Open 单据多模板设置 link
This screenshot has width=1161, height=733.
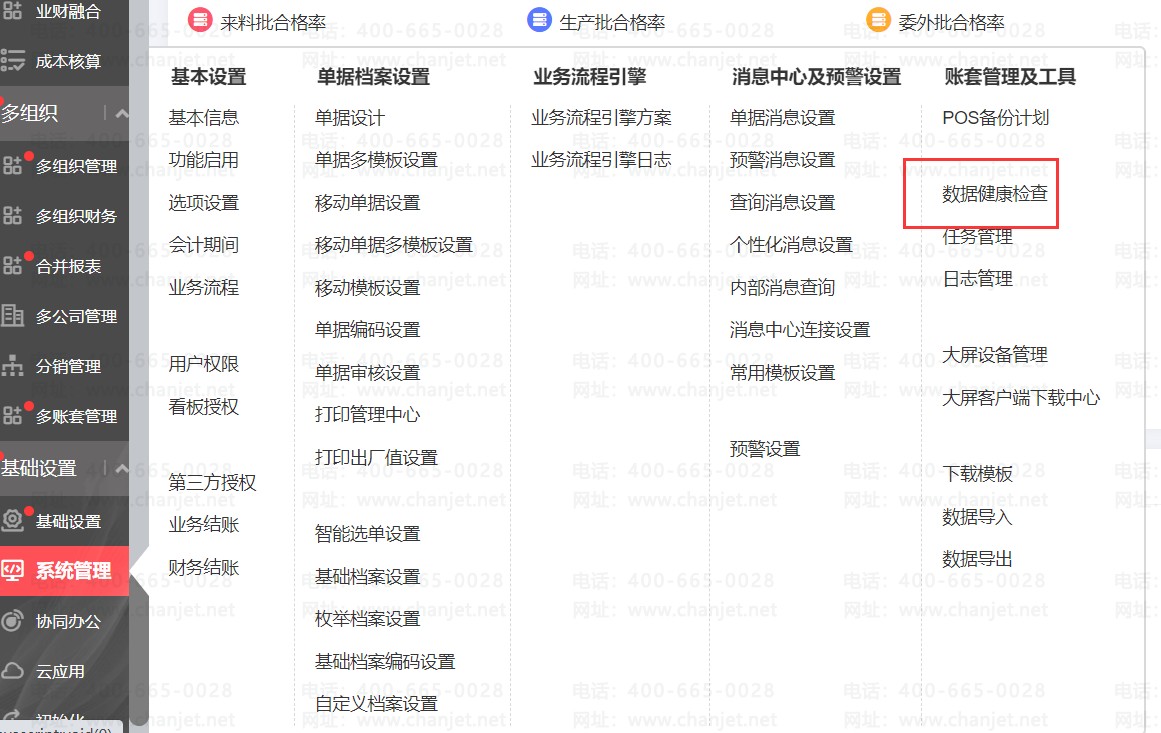pyautogui.click(x=376, y=160)
